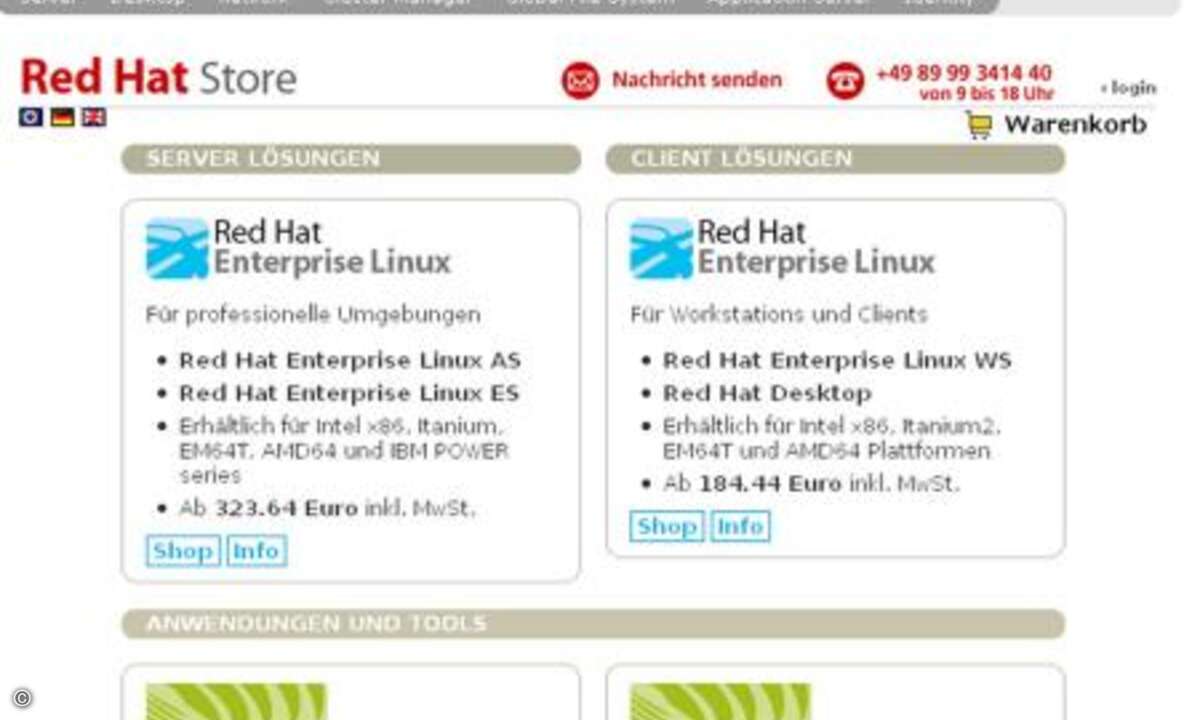Select the Anwendungen und Tools section header
This screenshot has height=720, width=1200.
point(593,624)
